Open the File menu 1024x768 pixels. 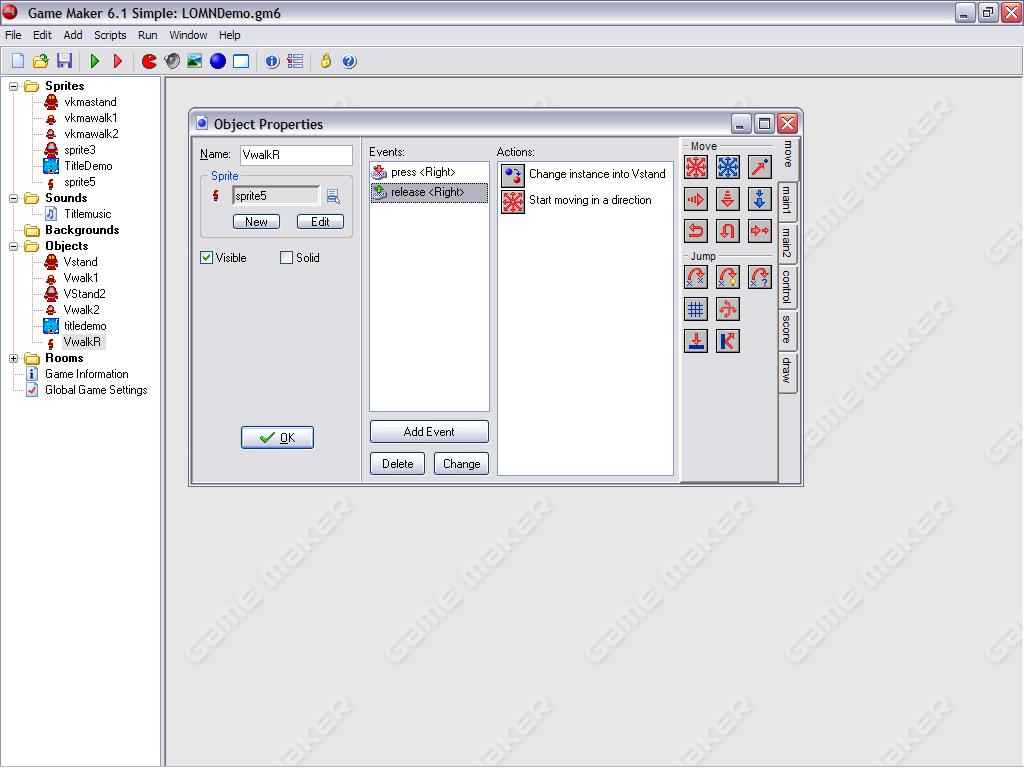tap(13, 35)
